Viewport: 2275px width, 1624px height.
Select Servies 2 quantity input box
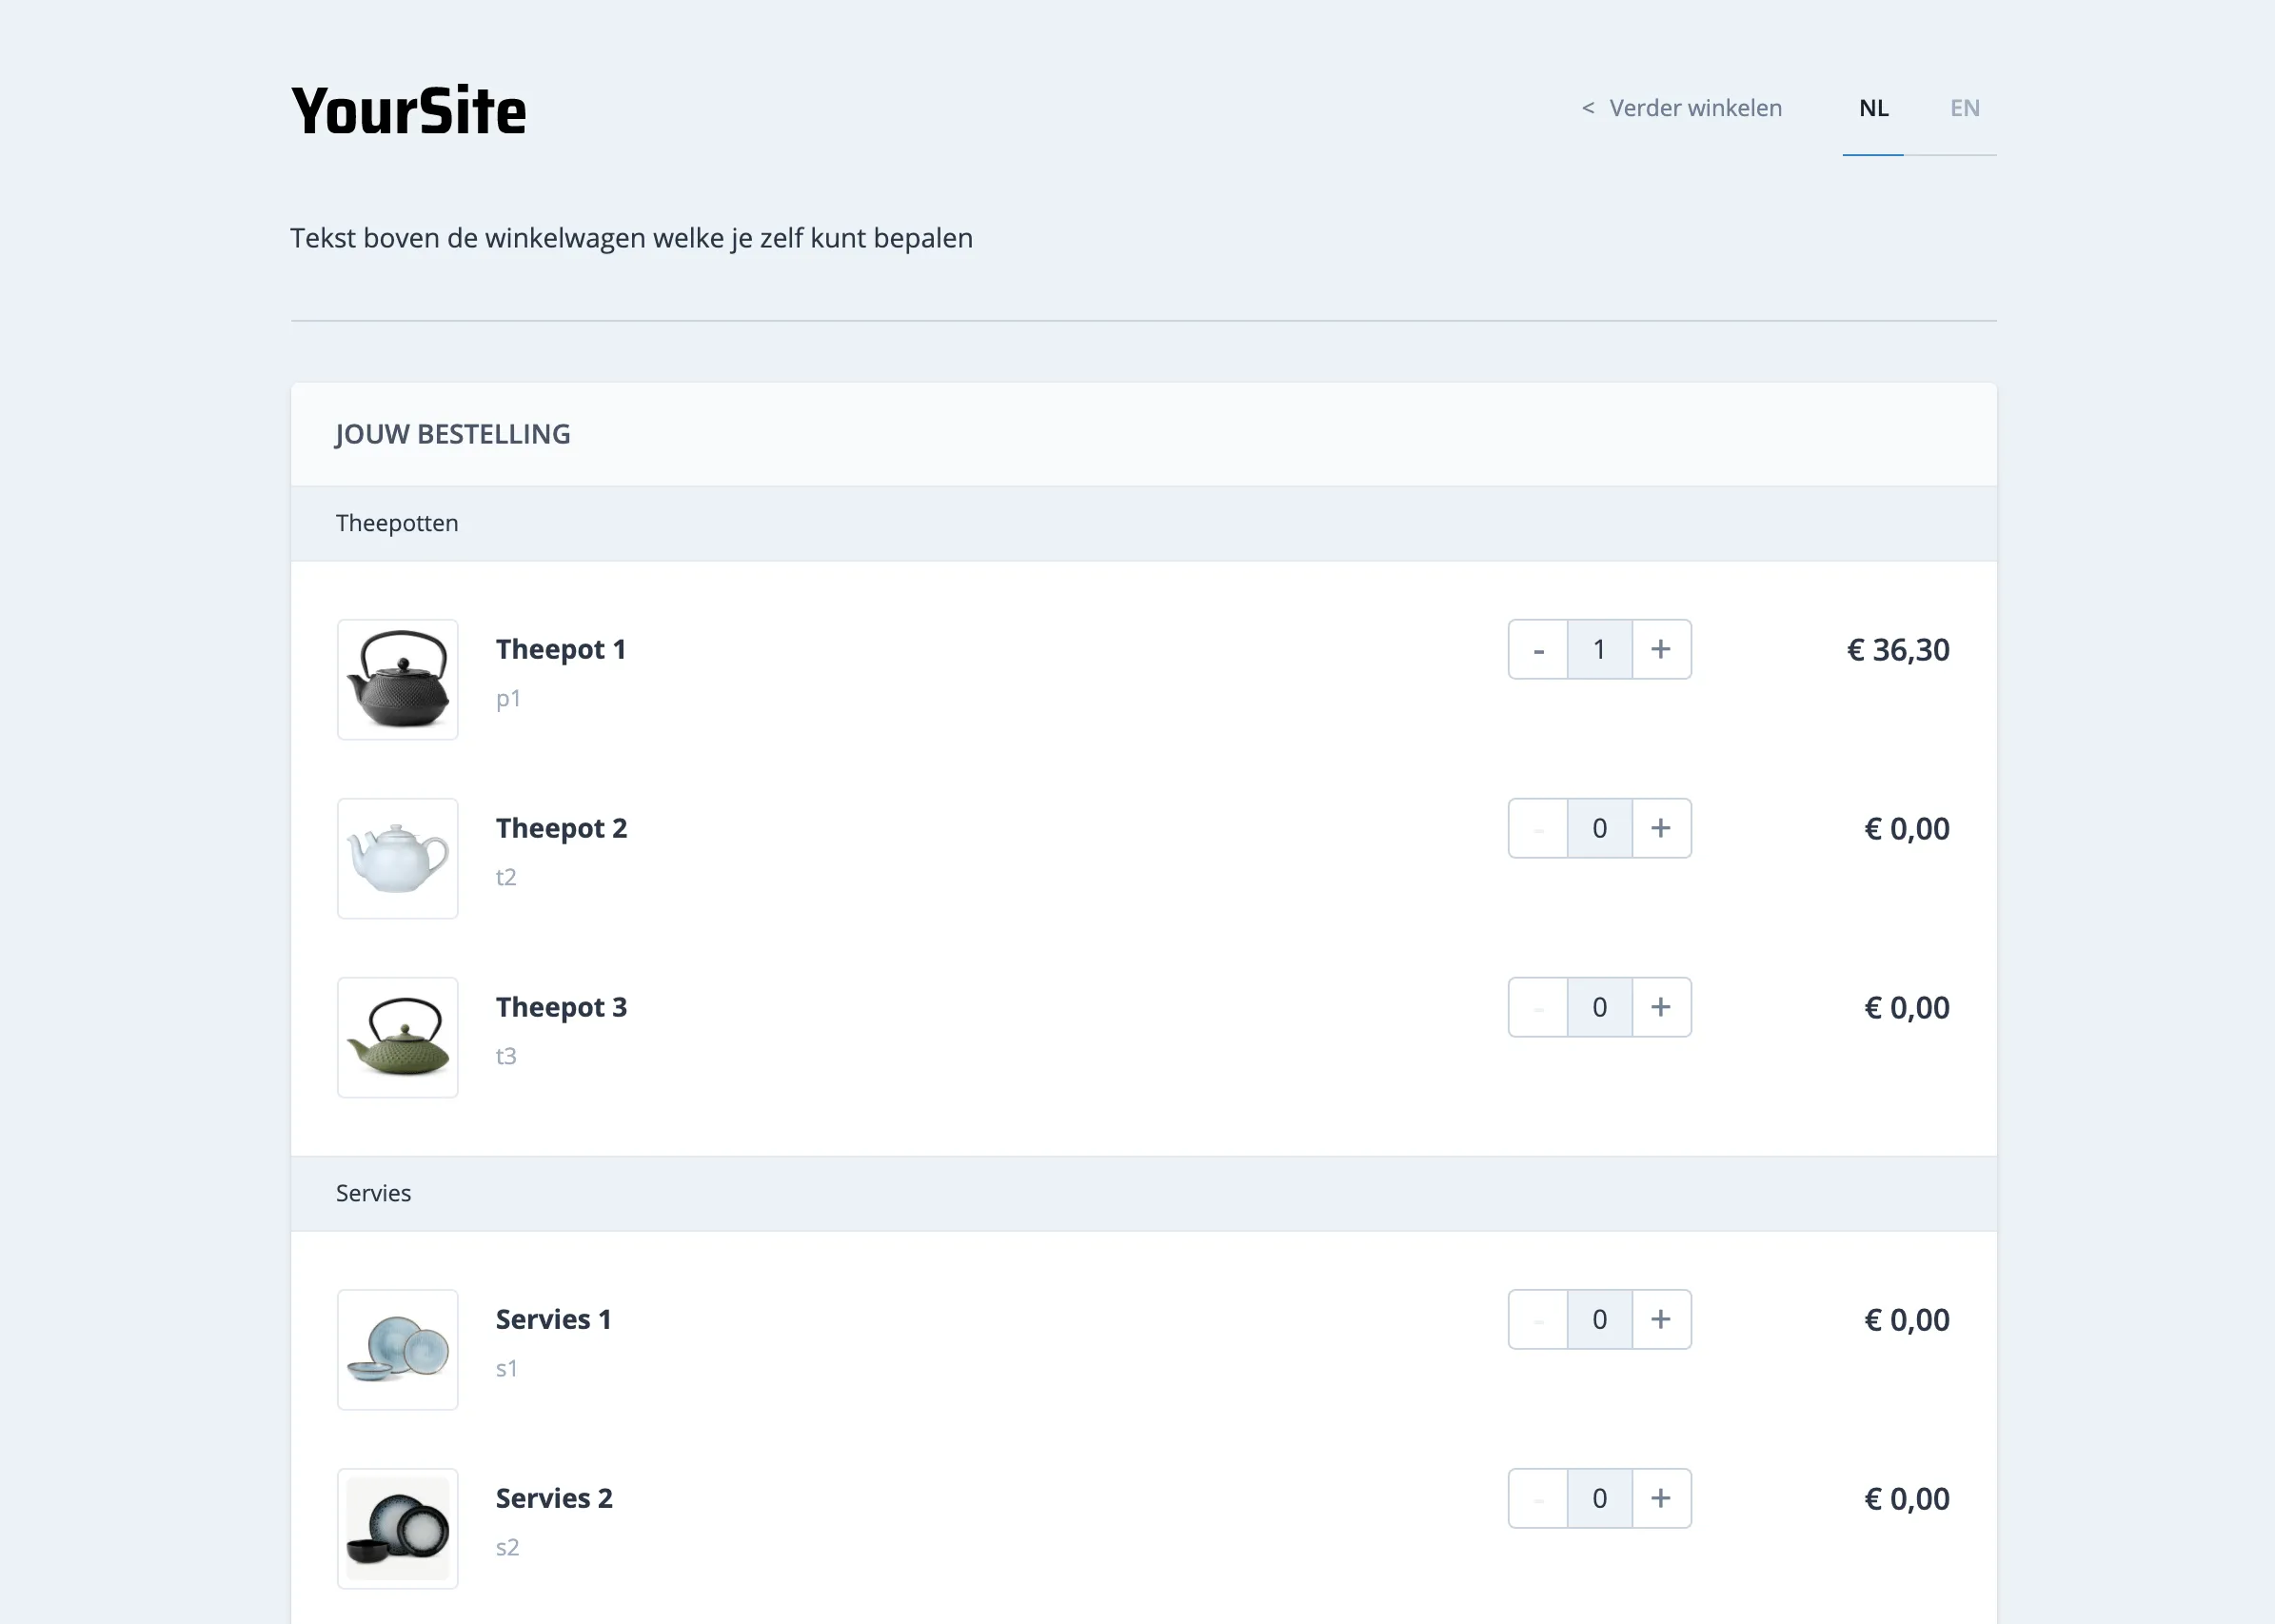pos(1599,1498)
